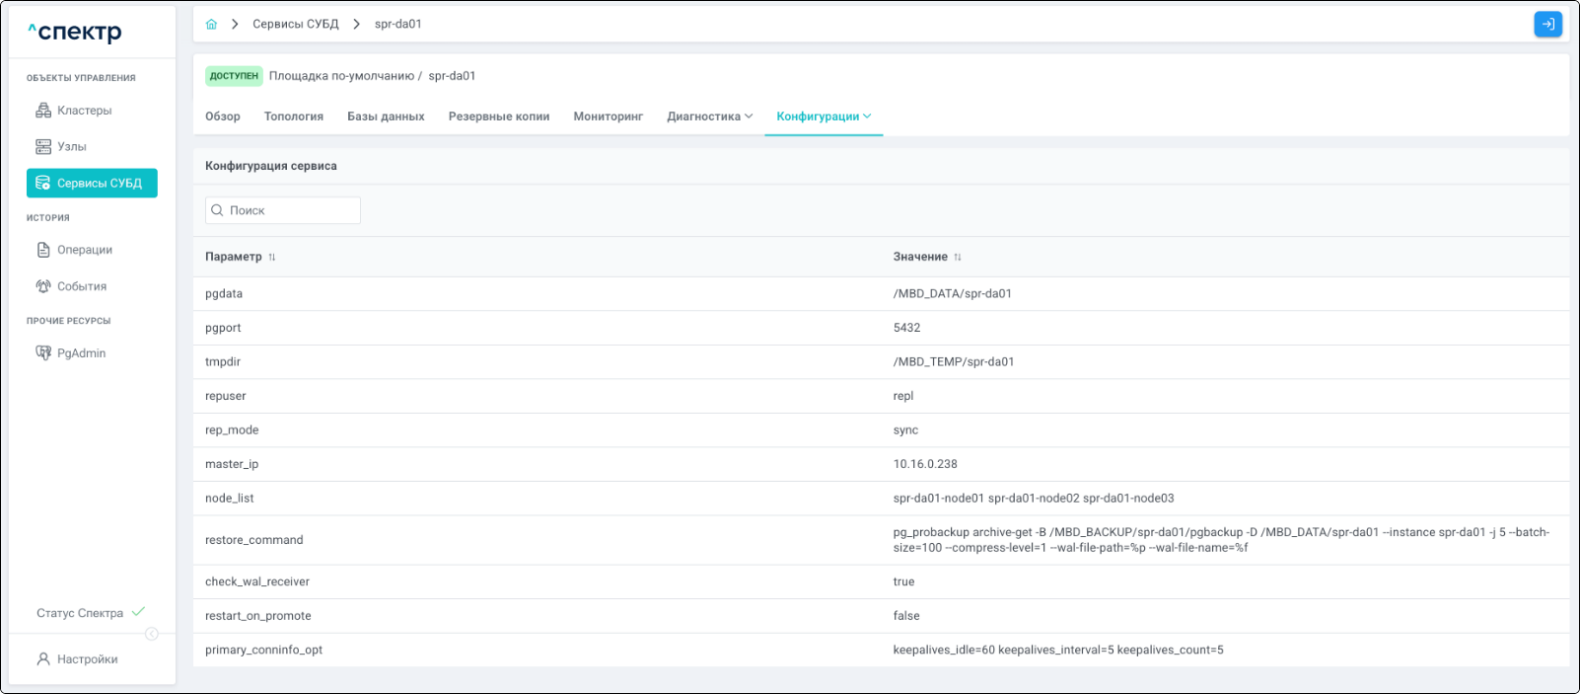1580x694 pixels.
Task: Click the Операции document icon
Action: point(43,250)
